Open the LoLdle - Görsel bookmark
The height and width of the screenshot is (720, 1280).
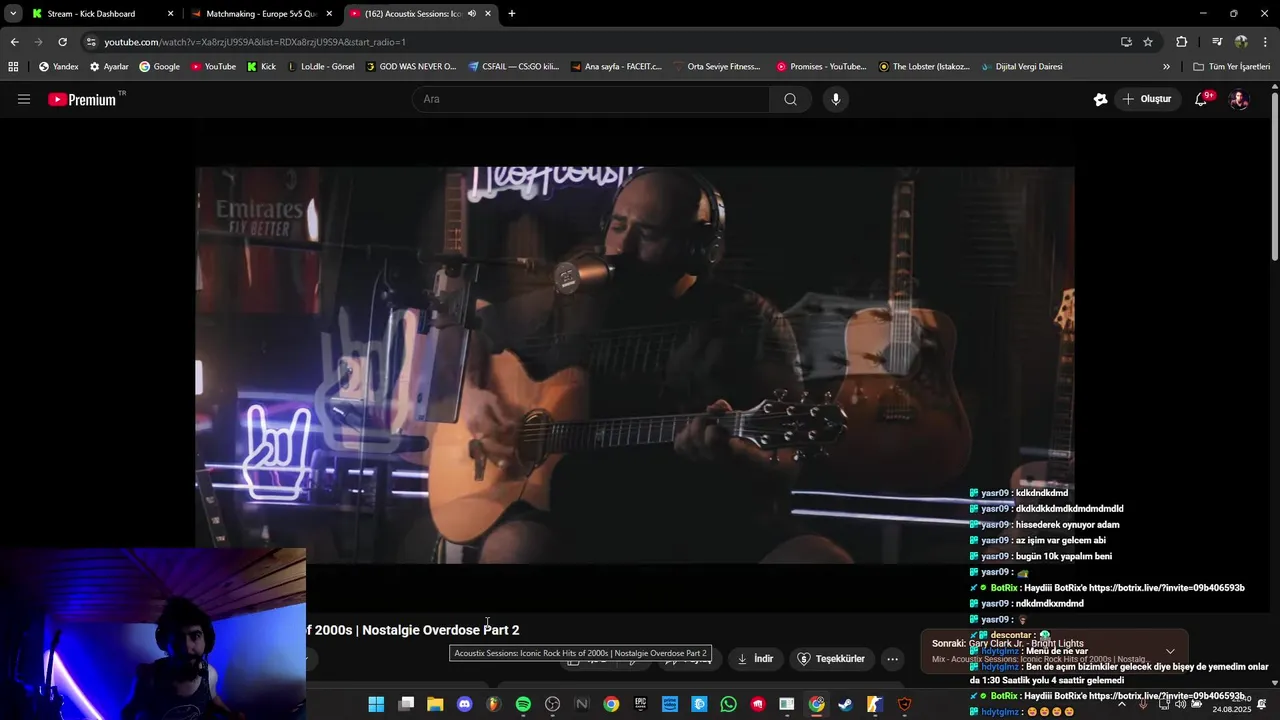click(x=320, y=67)
